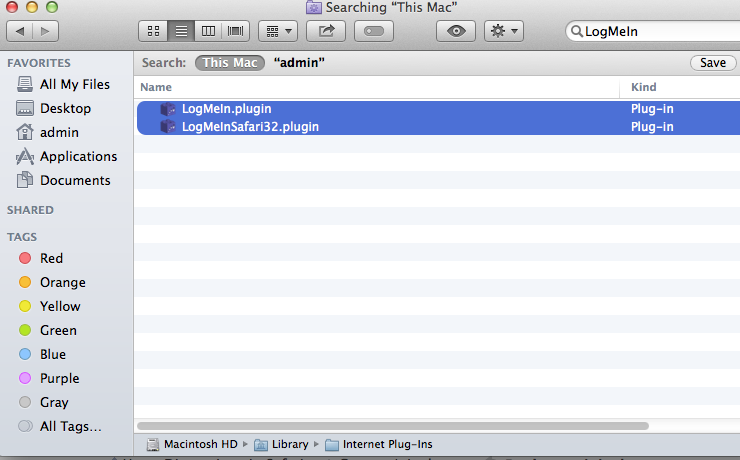Click Internet Plug-Ins in the path bar

click(379, 444)
